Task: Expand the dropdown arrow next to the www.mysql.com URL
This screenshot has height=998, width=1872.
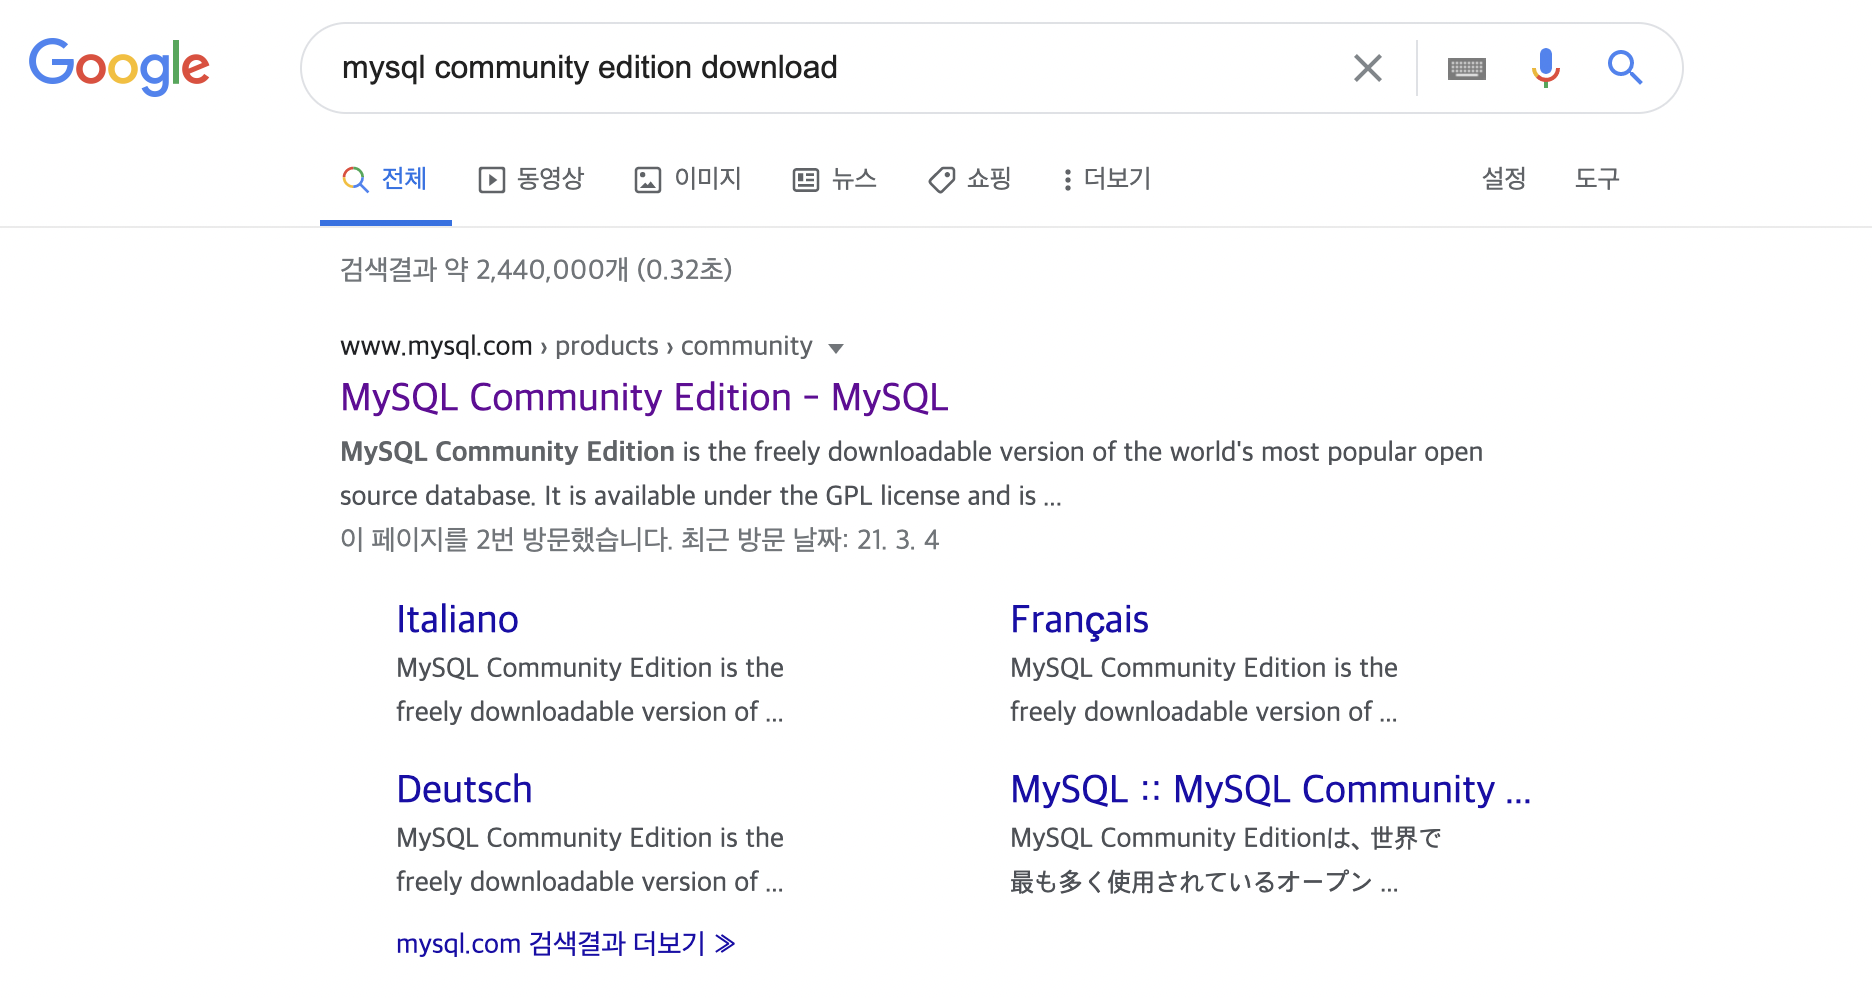Action: click(x=836, y=348)
